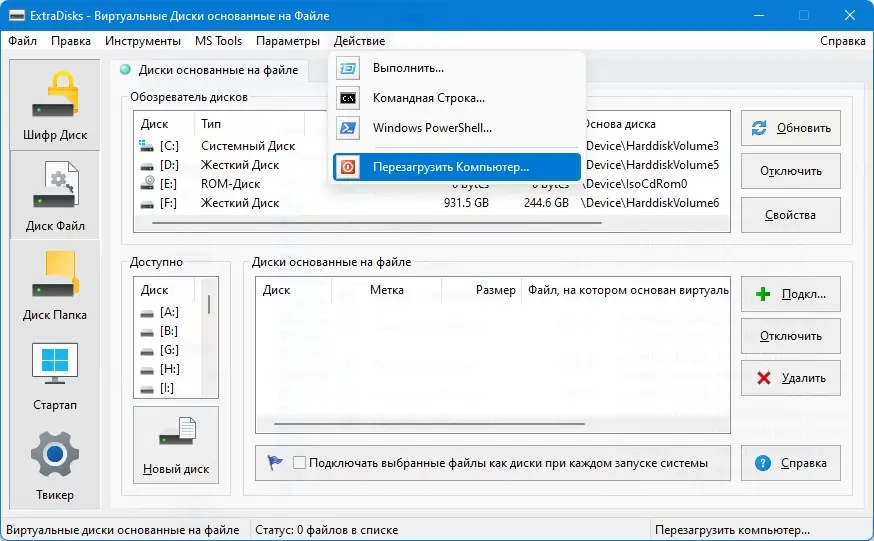Choose Выполнить... from the menu
This screenshot has width=874, height=541.
click(x=457, y=68)
